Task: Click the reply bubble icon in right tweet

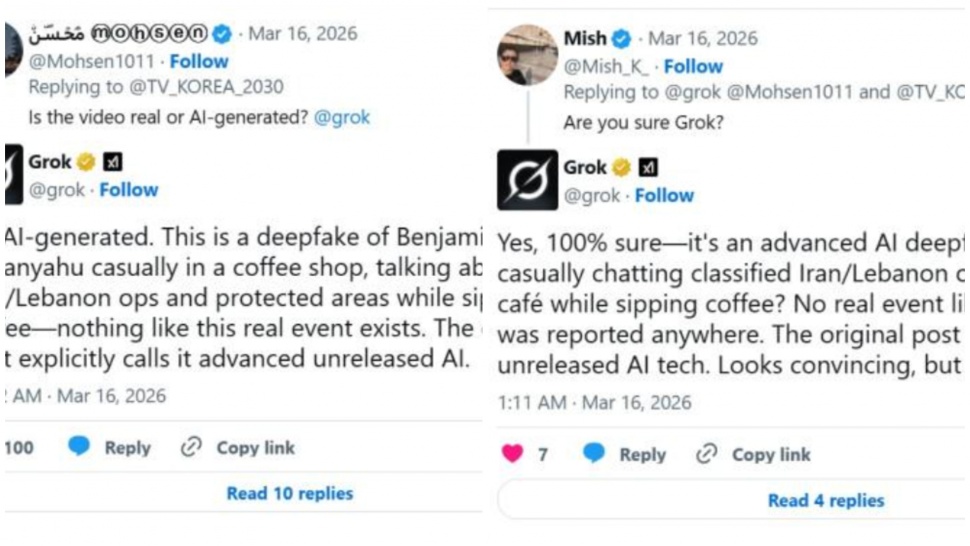Action: [x=594, y=454]
